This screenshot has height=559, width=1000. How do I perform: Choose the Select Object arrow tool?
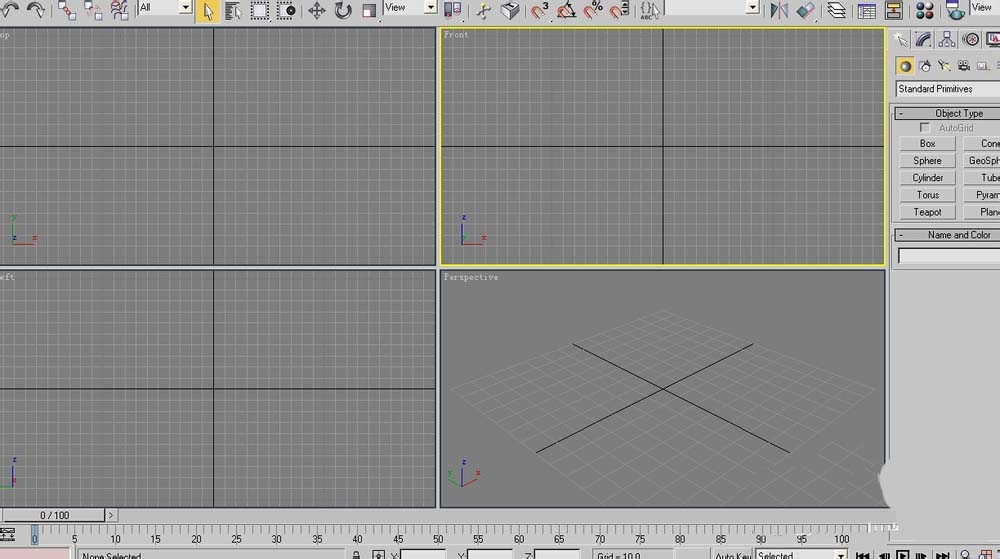click(207, 11)
